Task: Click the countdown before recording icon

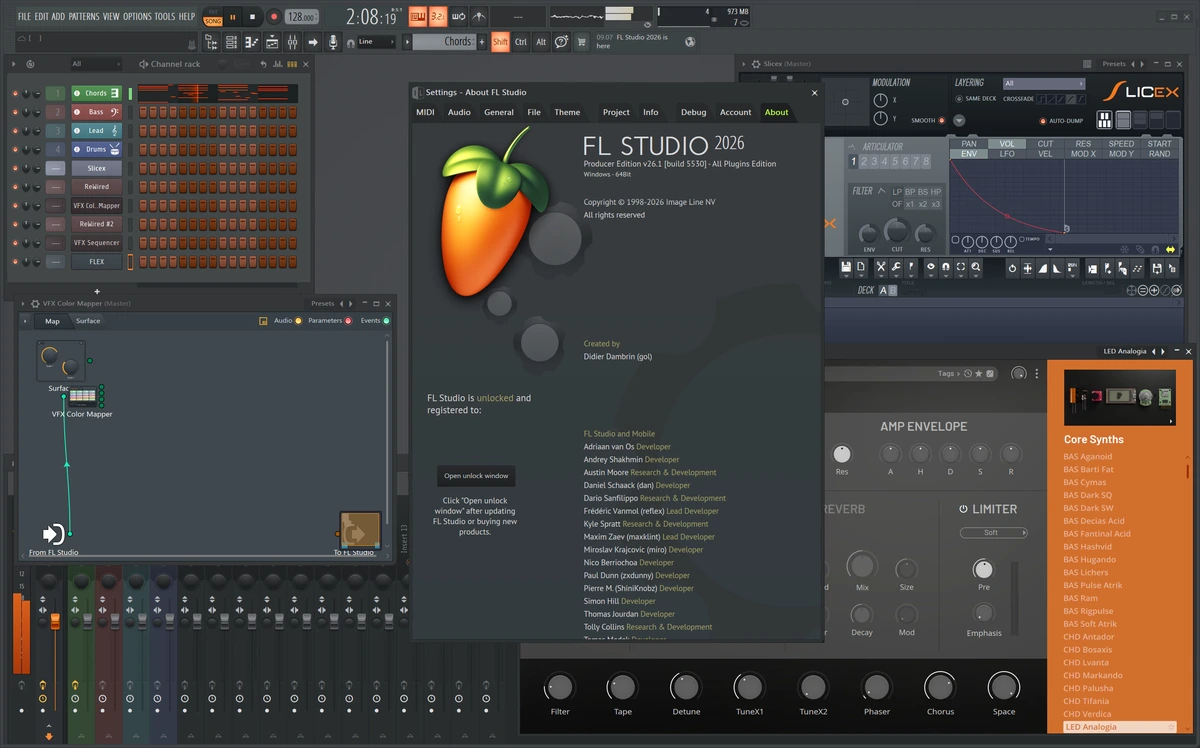Action: [438, 17]
